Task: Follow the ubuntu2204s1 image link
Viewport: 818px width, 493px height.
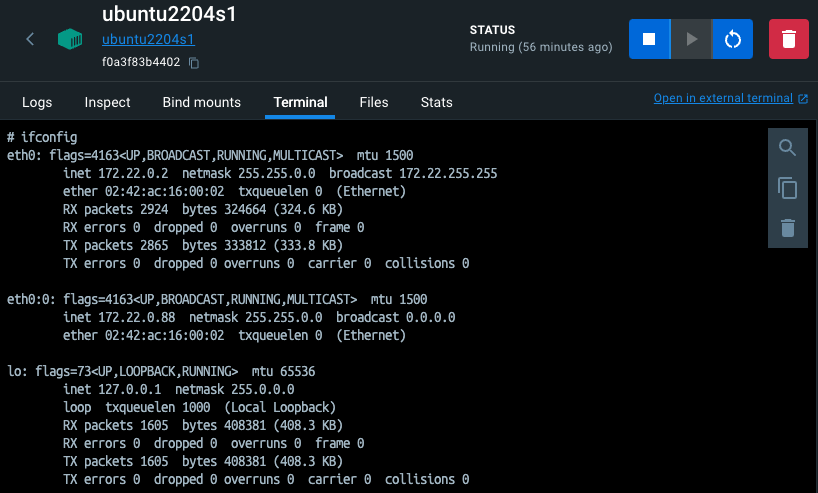Action: (148, 40)
